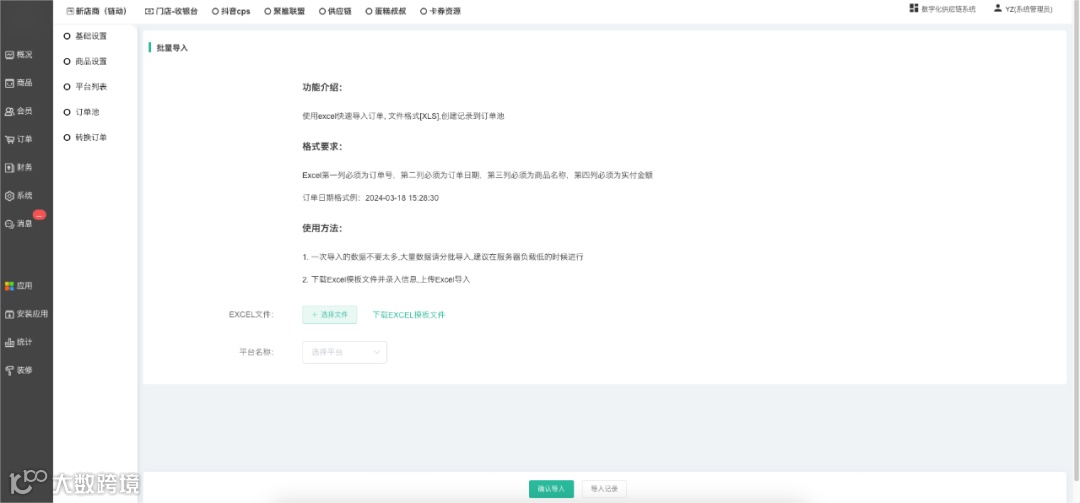The height and width of the screenshot is (503, 1080).
Task: Open the 安装应用 install apps icon
Action: click(10, 314)
